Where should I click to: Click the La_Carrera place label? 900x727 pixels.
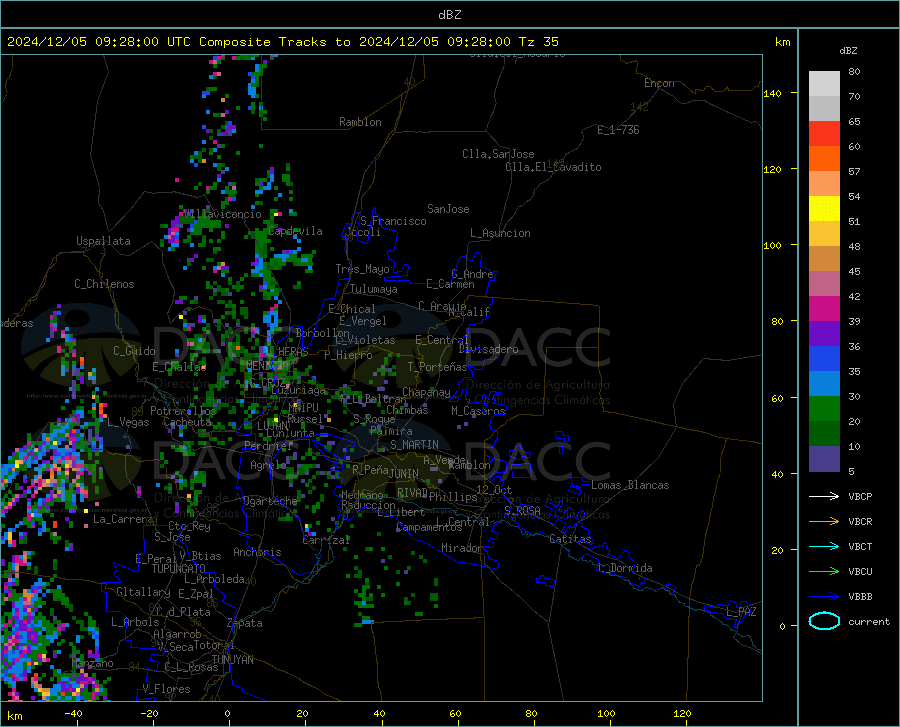click(123, 519)
